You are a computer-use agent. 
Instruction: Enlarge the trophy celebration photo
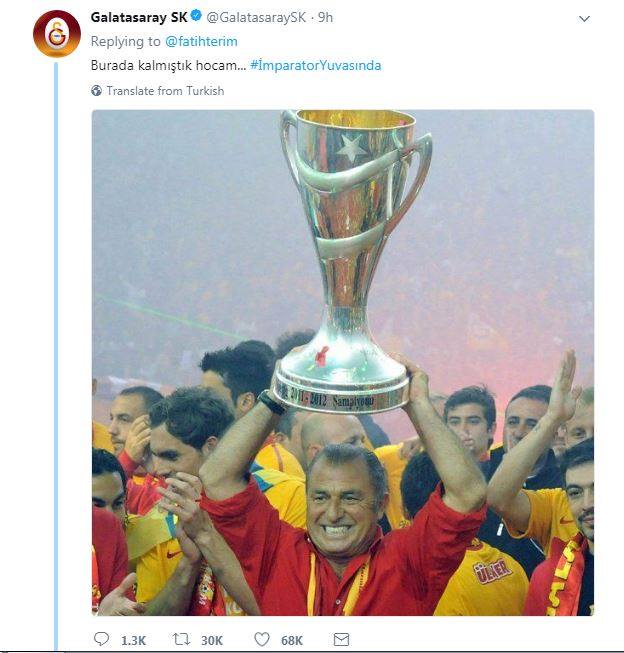[343, 362]
